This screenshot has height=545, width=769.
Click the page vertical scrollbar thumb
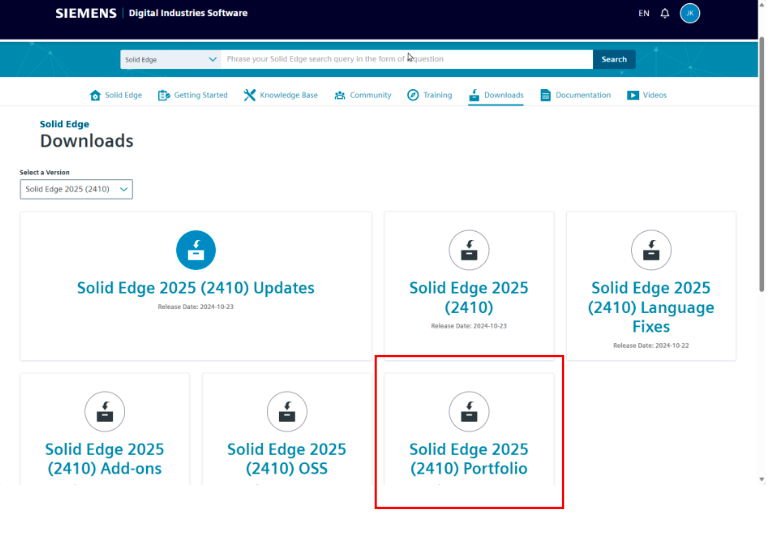pyautogui.click(x=762, y=164)
